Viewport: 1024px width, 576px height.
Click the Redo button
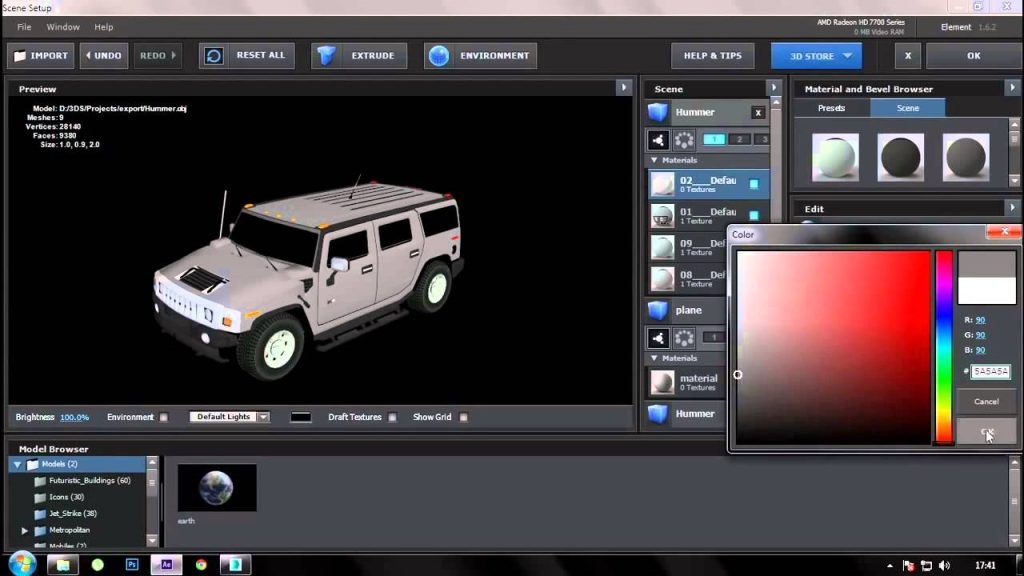(x=158, y=56)
